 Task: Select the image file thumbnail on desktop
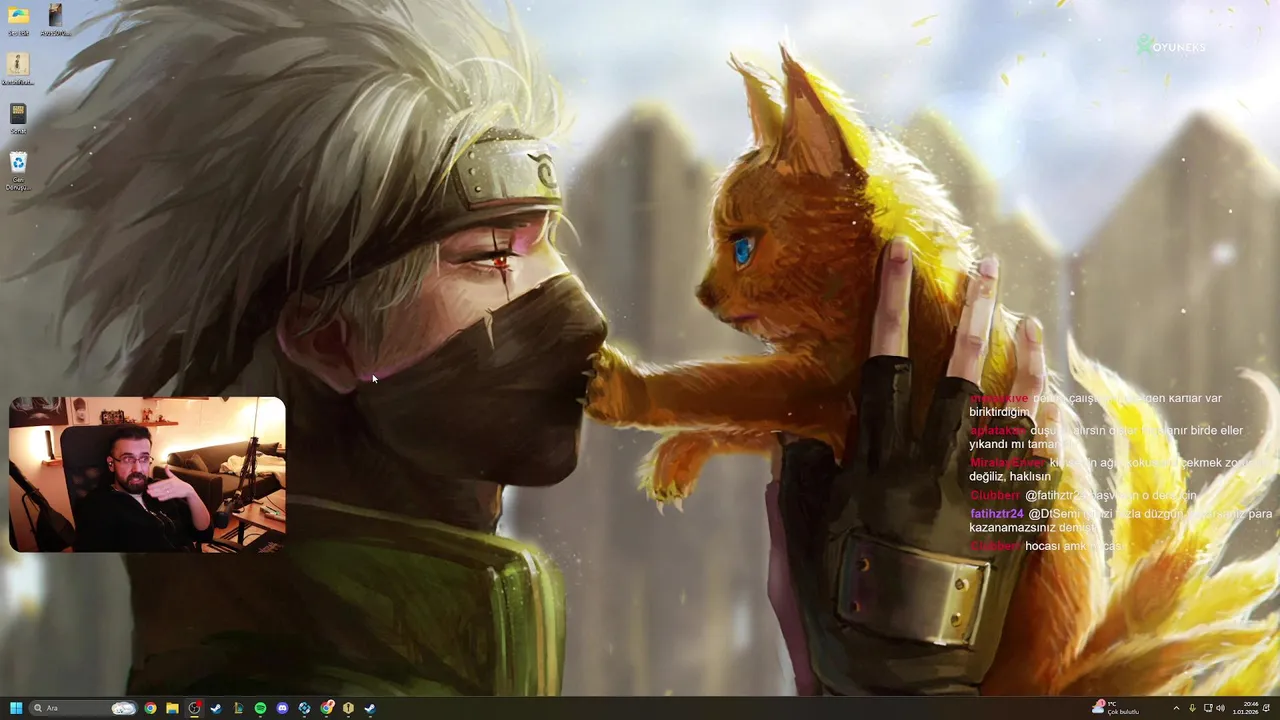pos(55,20)
